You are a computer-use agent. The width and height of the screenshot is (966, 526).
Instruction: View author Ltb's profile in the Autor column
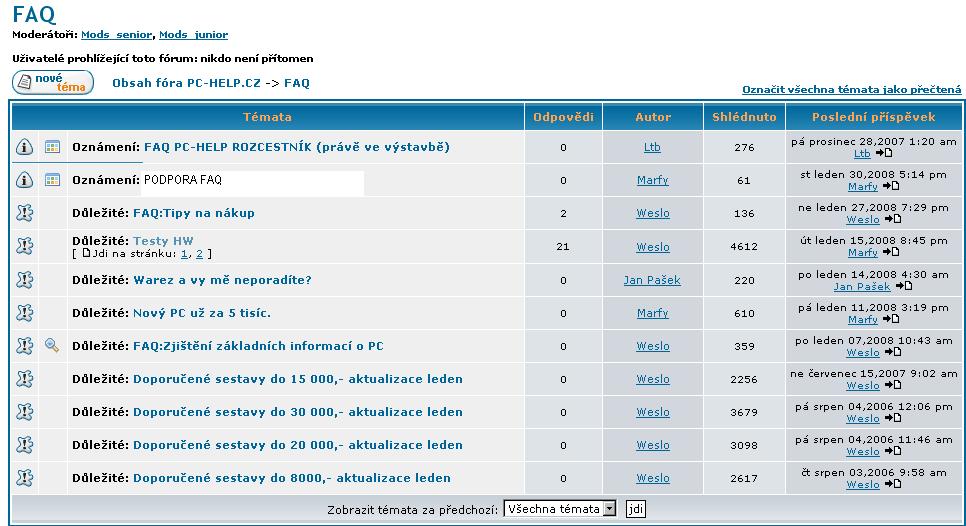coord(652,147)
